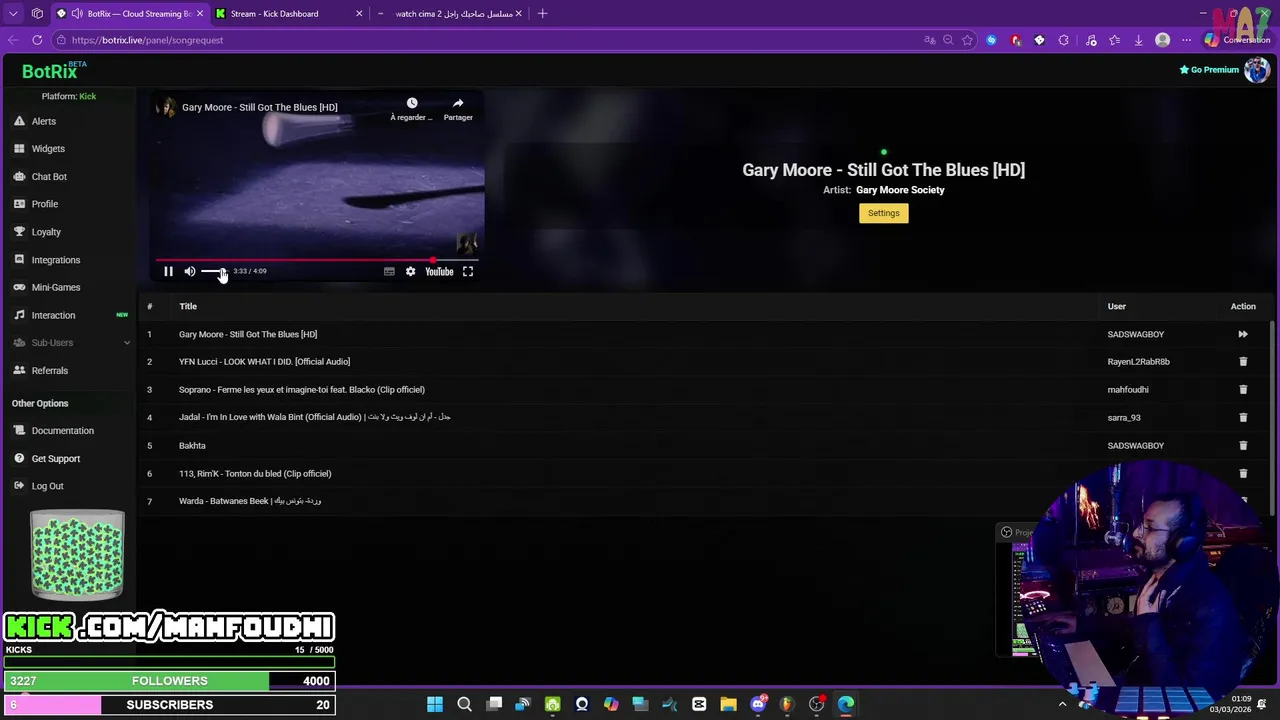Open the tab search dropdown arrow
Screen dimensions: 1280x720
pyautogui.click(x=13, y=14)
